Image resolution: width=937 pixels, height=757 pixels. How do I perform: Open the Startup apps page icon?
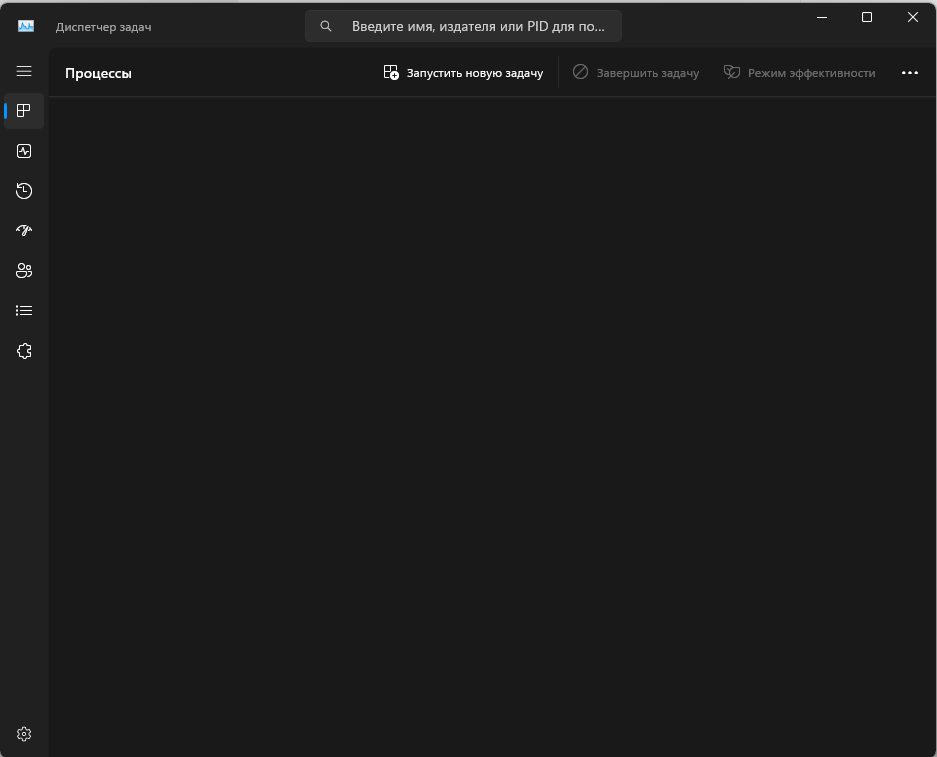[x=24, y=231]
